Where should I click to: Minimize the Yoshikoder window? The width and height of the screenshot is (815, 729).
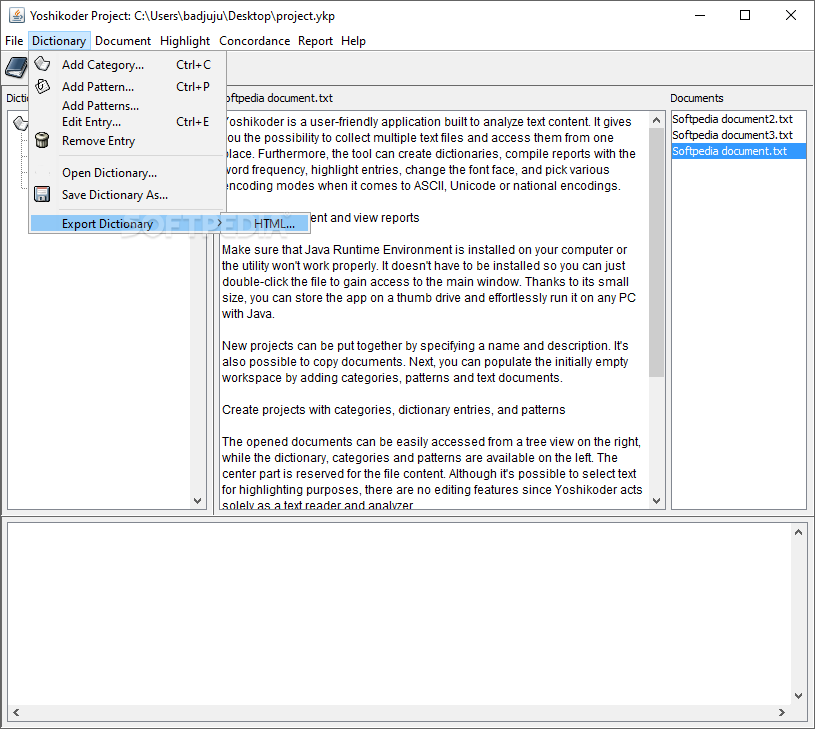[700, 16]
